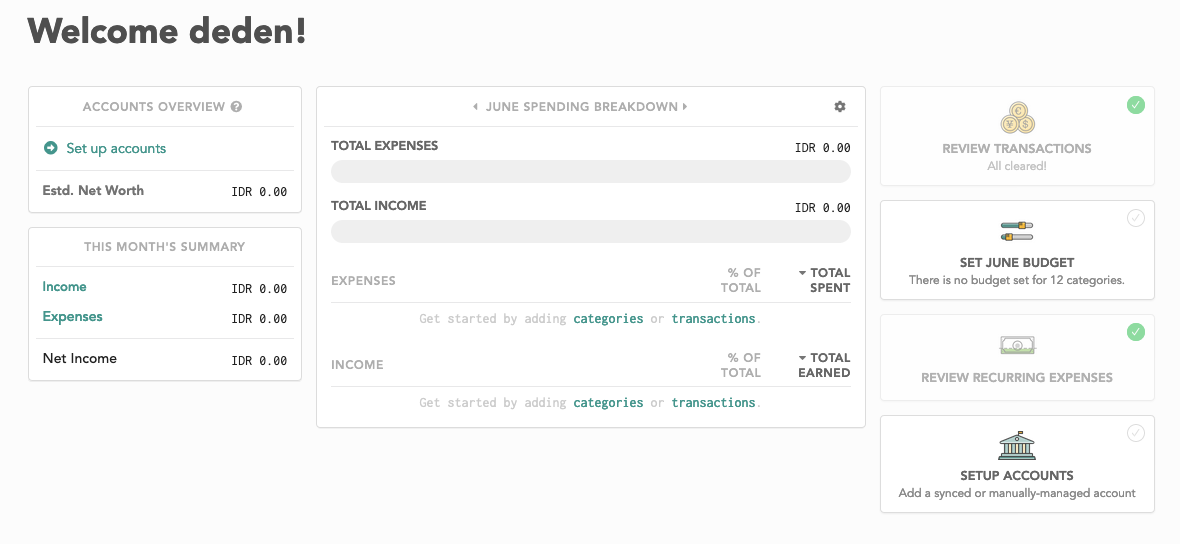Screen dimensions: 1180x544
Task: Go to previous month with left arrow
Action: click(475, 107)
